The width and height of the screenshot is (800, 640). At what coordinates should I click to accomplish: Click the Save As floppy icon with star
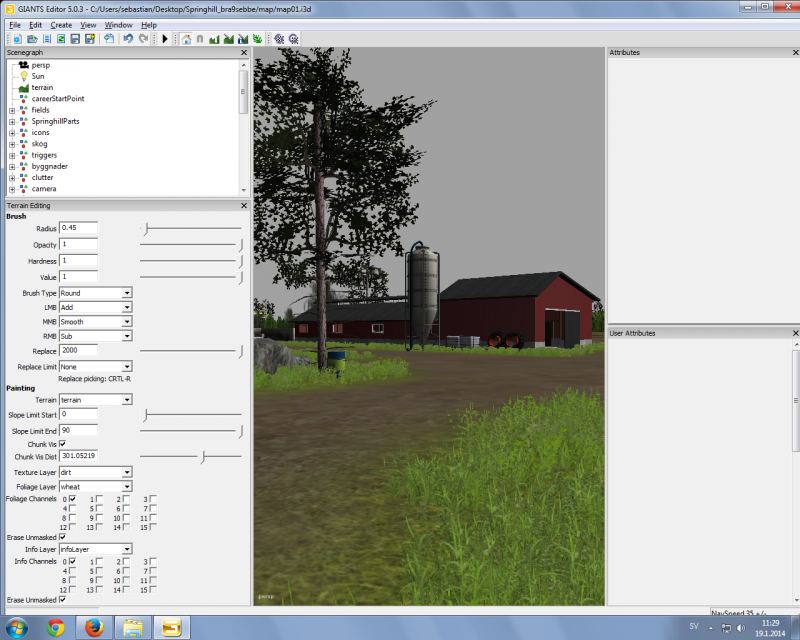point(90,39)
